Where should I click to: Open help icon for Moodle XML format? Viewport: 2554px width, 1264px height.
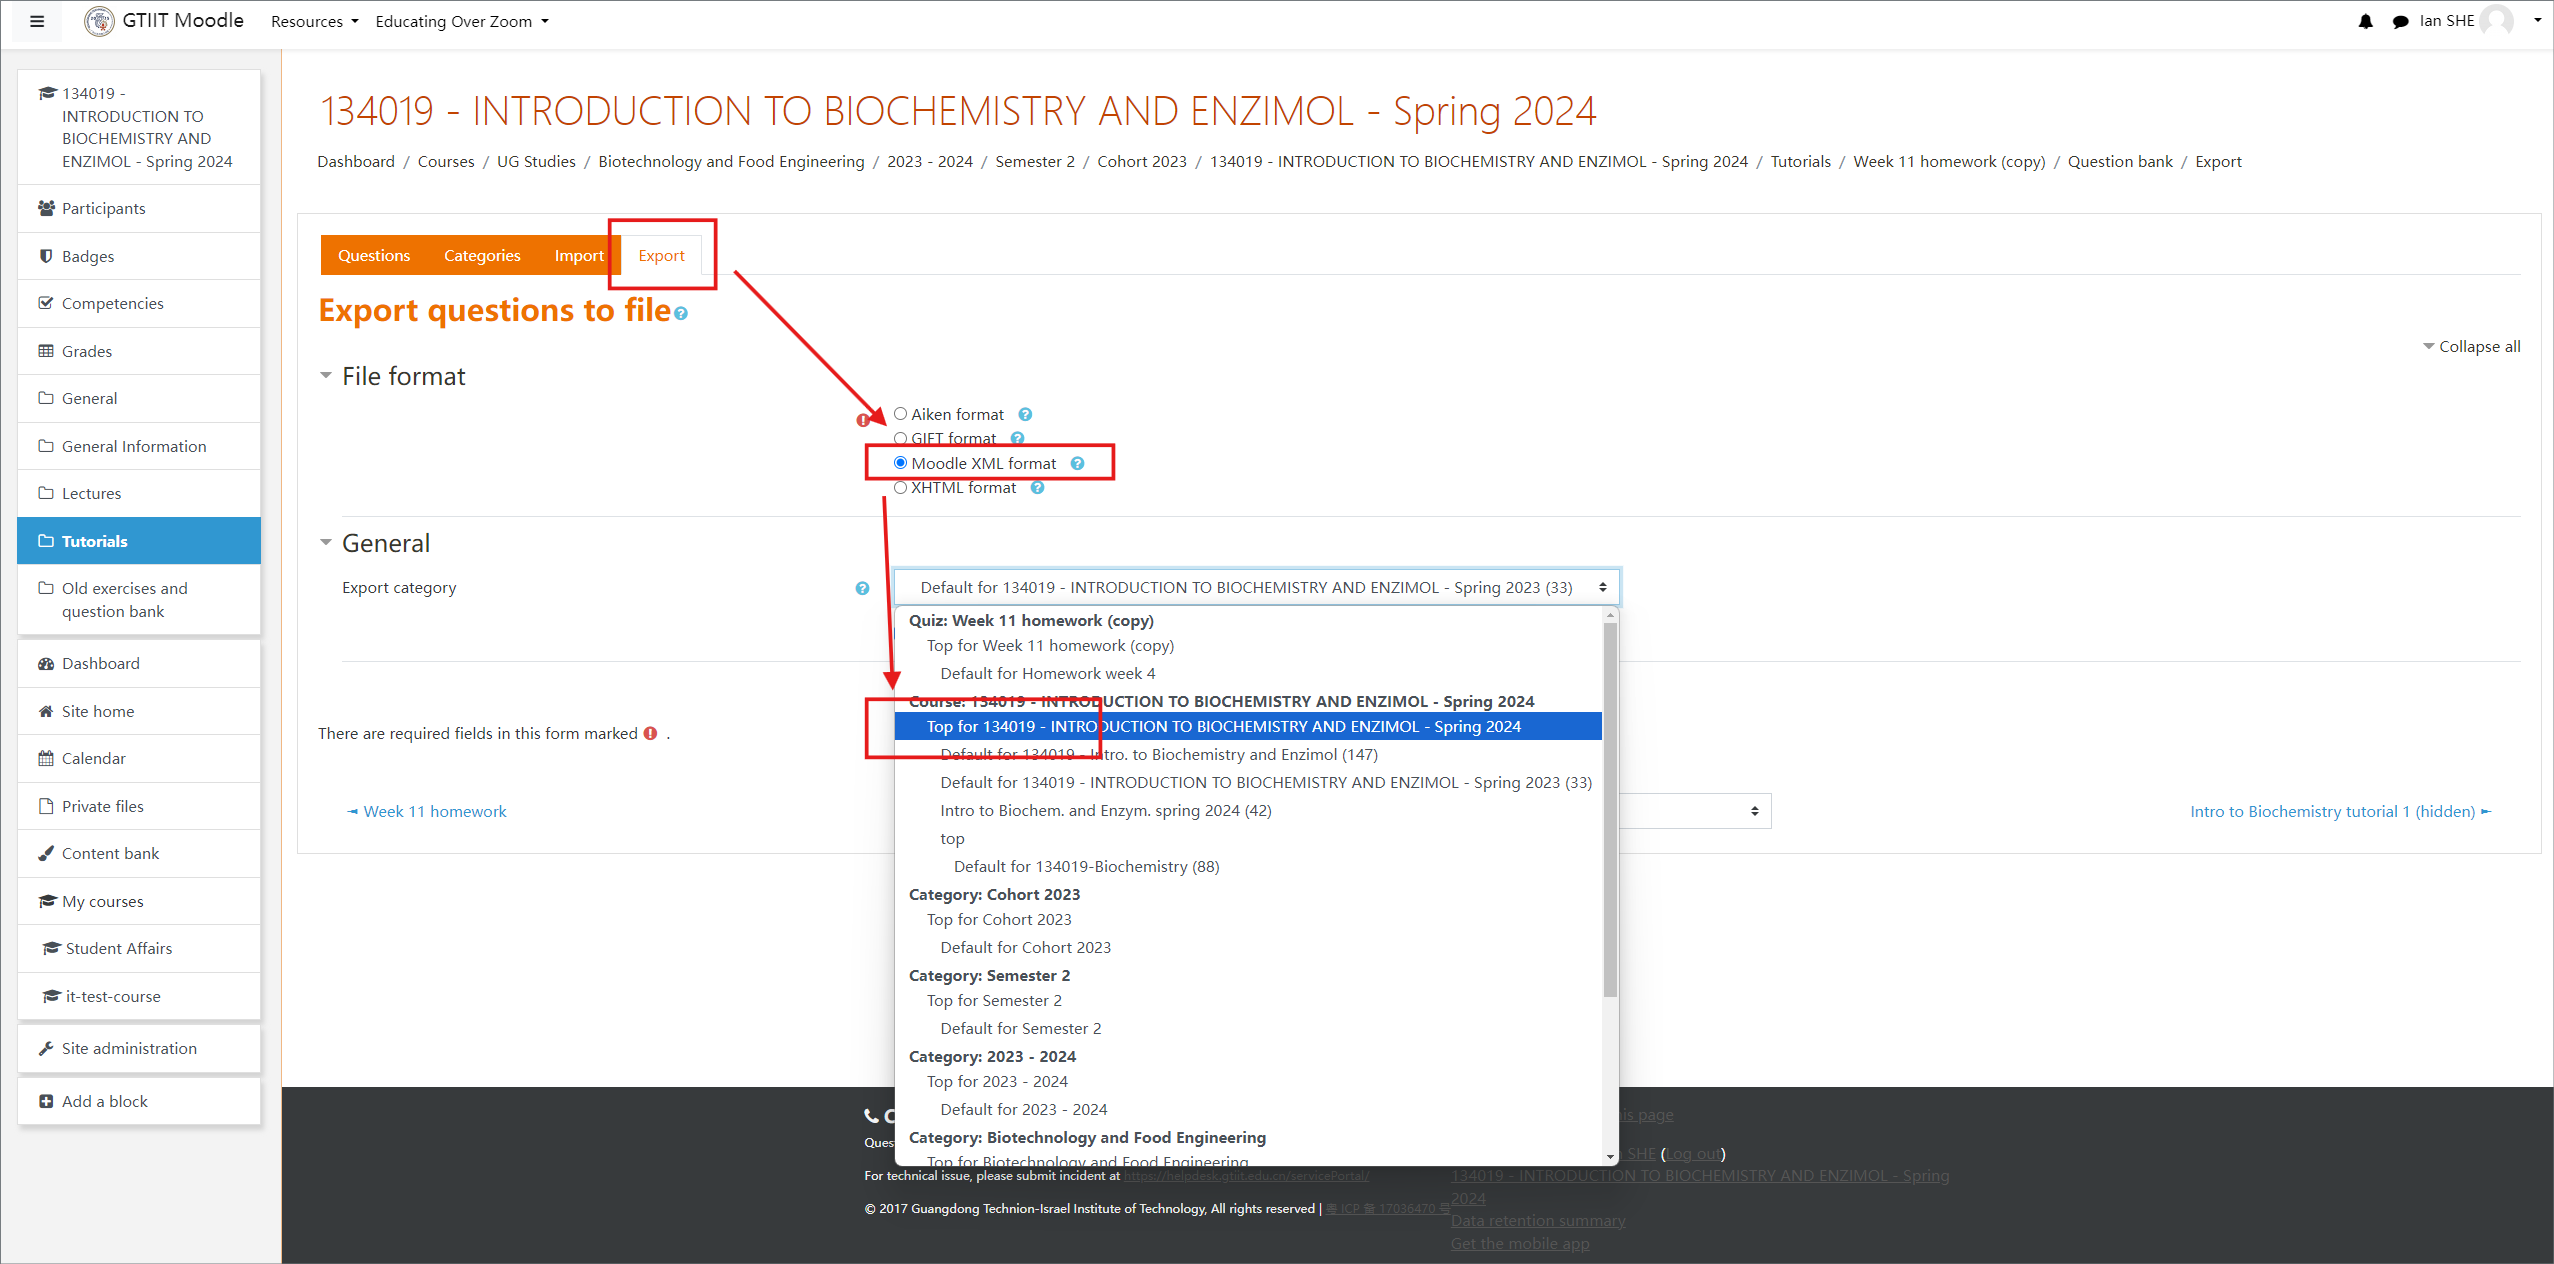1077,463
